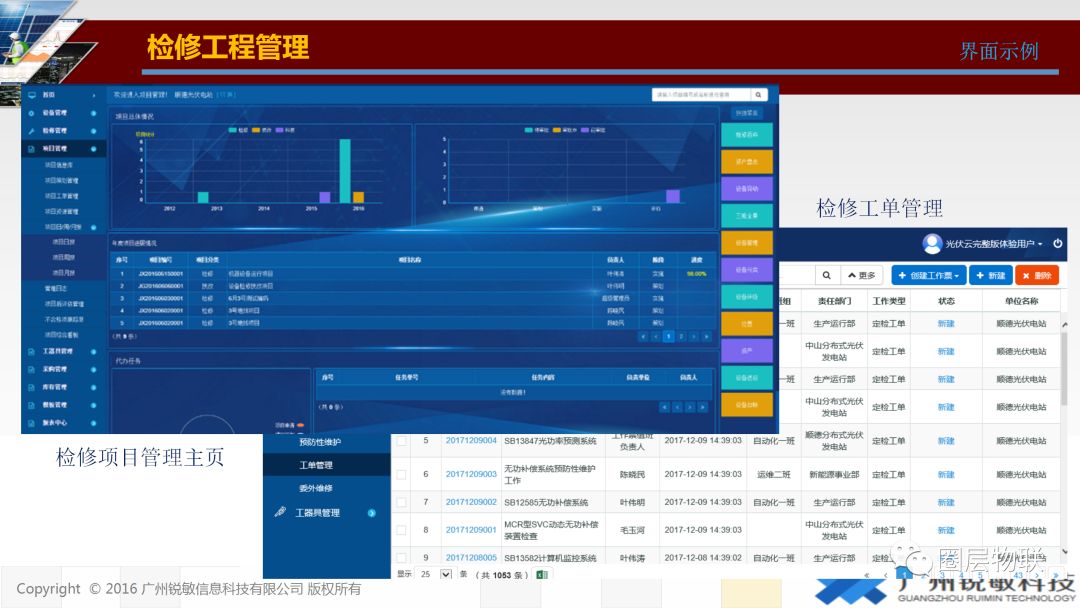1080x608 pixels.
Task: Open work order 20171209004
Action: [x=471, y=441]
